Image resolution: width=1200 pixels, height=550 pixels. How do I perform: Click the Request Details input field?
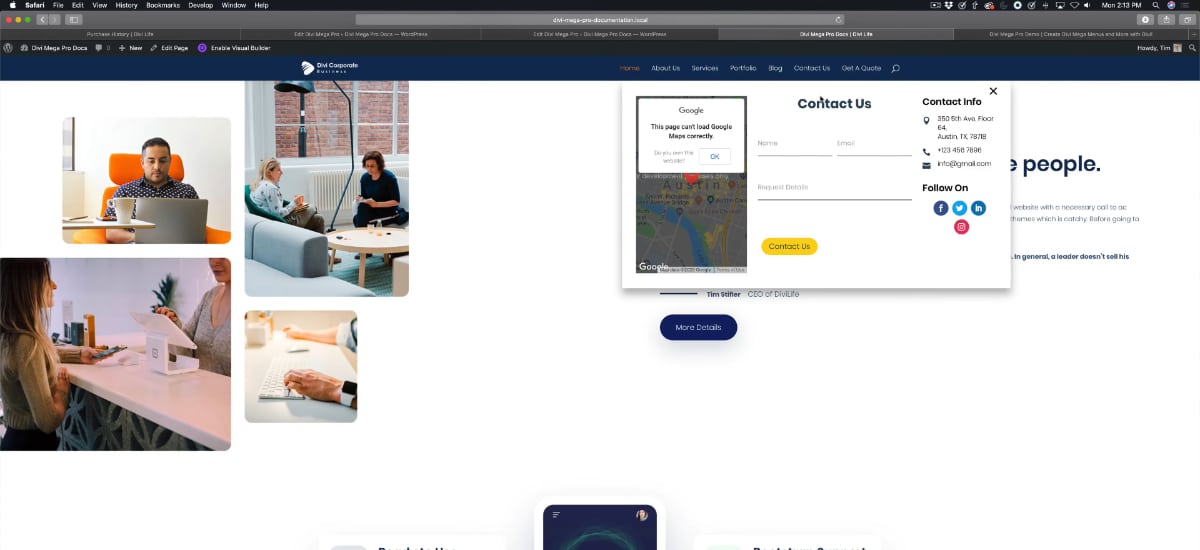834,189
